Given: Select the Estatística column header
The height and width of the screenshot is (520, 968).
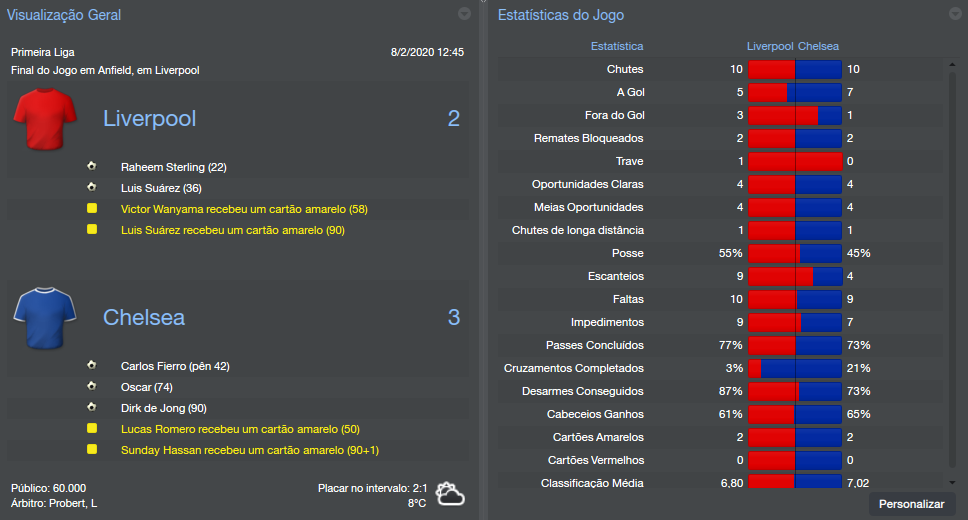Looking at the screenshot, I should pos(617,46).
